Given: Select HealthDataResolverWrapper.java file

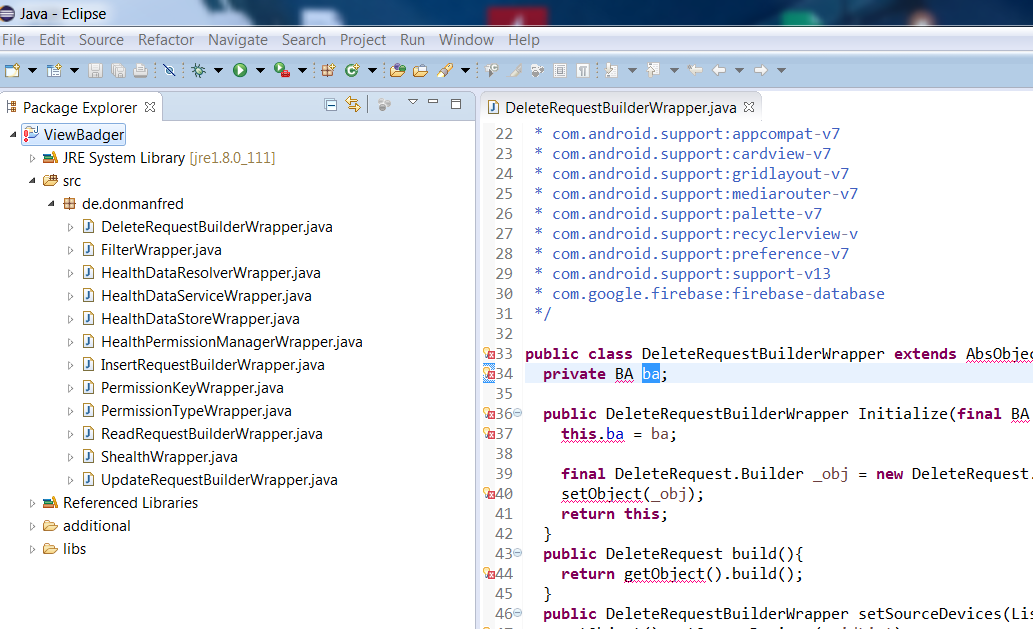Looking at the screenshot, I should [211, 273].
